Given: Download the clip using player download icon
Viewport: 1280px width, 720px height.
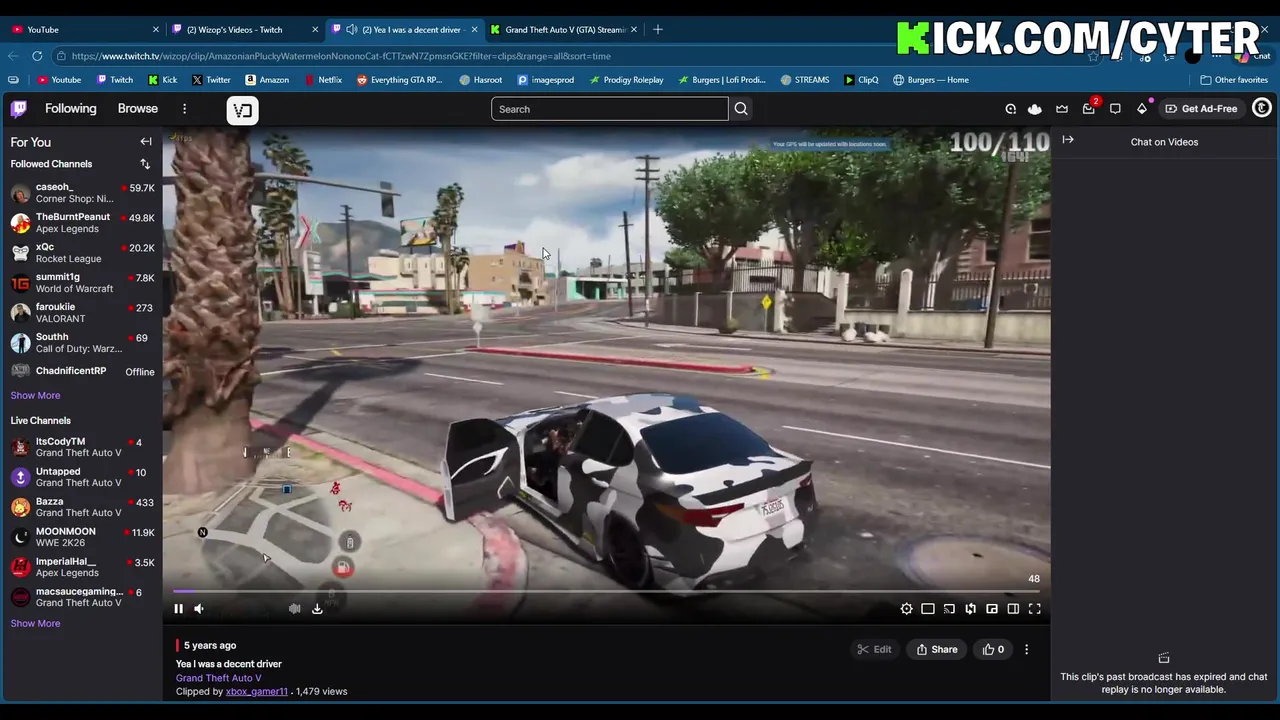Looking at the screenshot, I should pyautogui.click(x=317, y=608).
